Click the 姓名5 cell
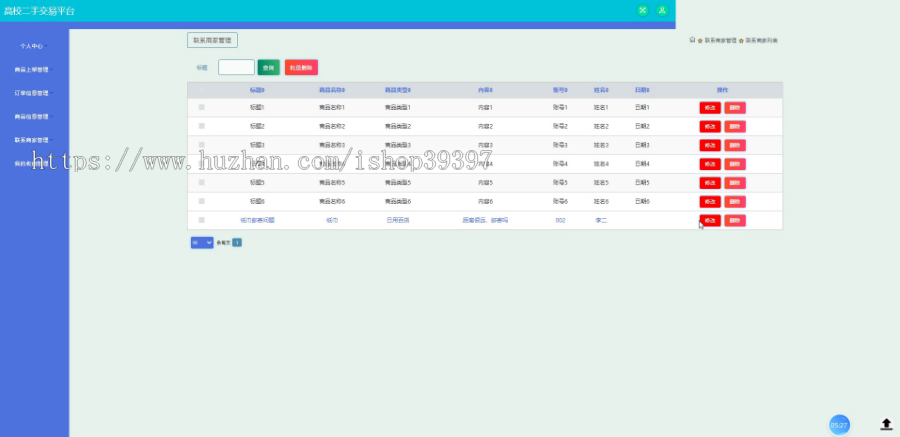Image resolution: width=900 pixels, height=437 pixels. 602,183
